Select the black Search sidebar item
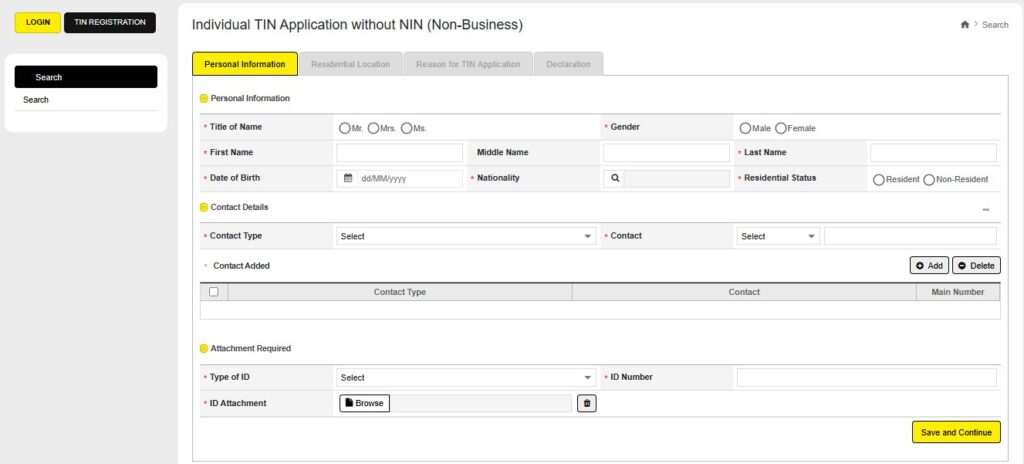Image resolution: width=1024 pixels, height=464 pixels. point(86,77)
